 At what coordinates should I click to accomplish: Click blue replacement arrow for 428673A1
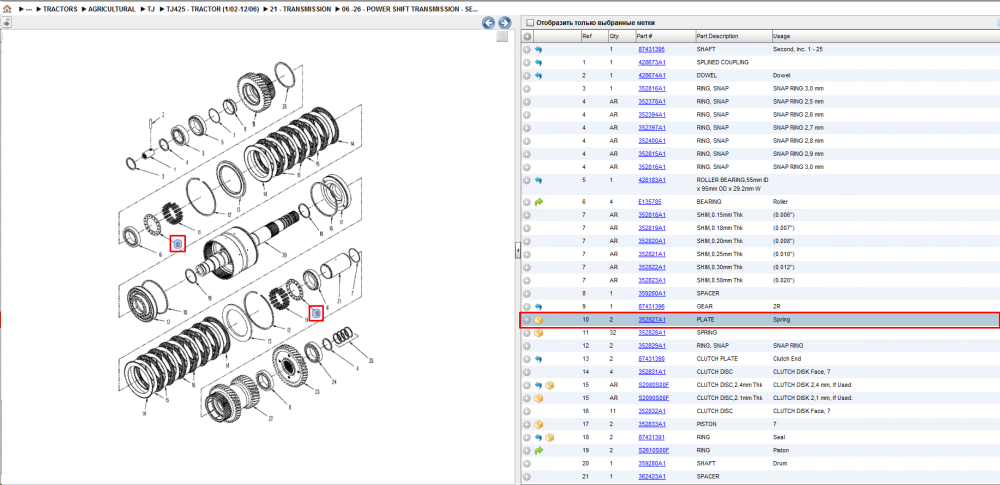pyautogui.click(x=538, y=63)
